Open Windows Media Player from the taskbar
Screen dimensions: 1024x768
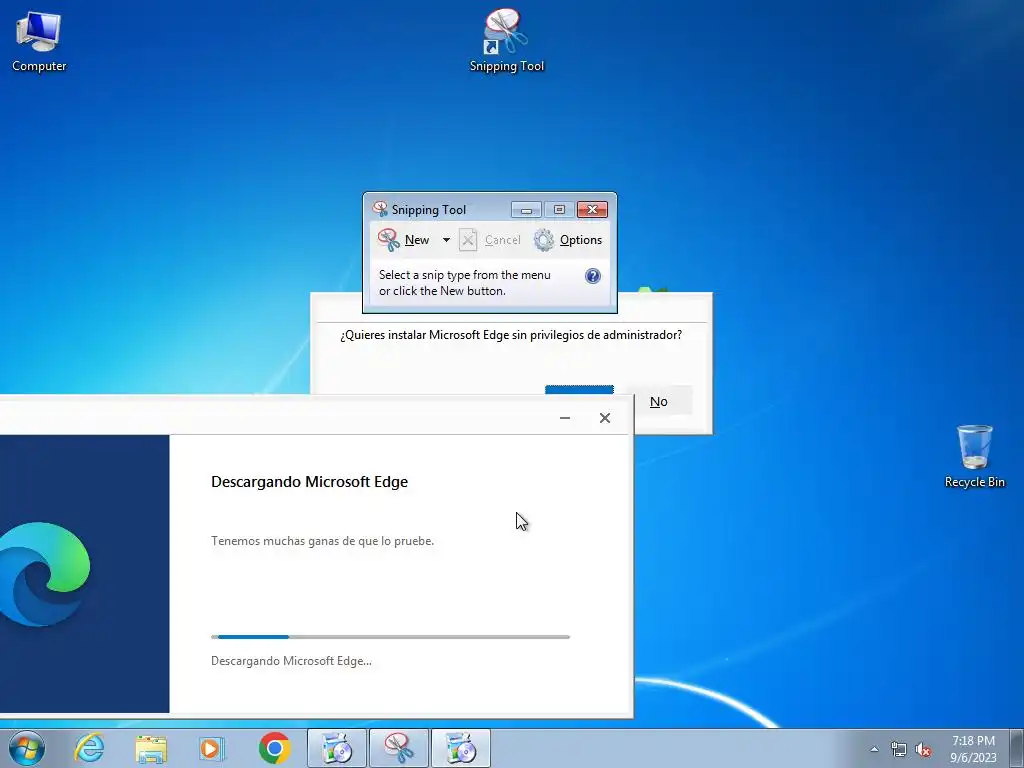[212, 748]
